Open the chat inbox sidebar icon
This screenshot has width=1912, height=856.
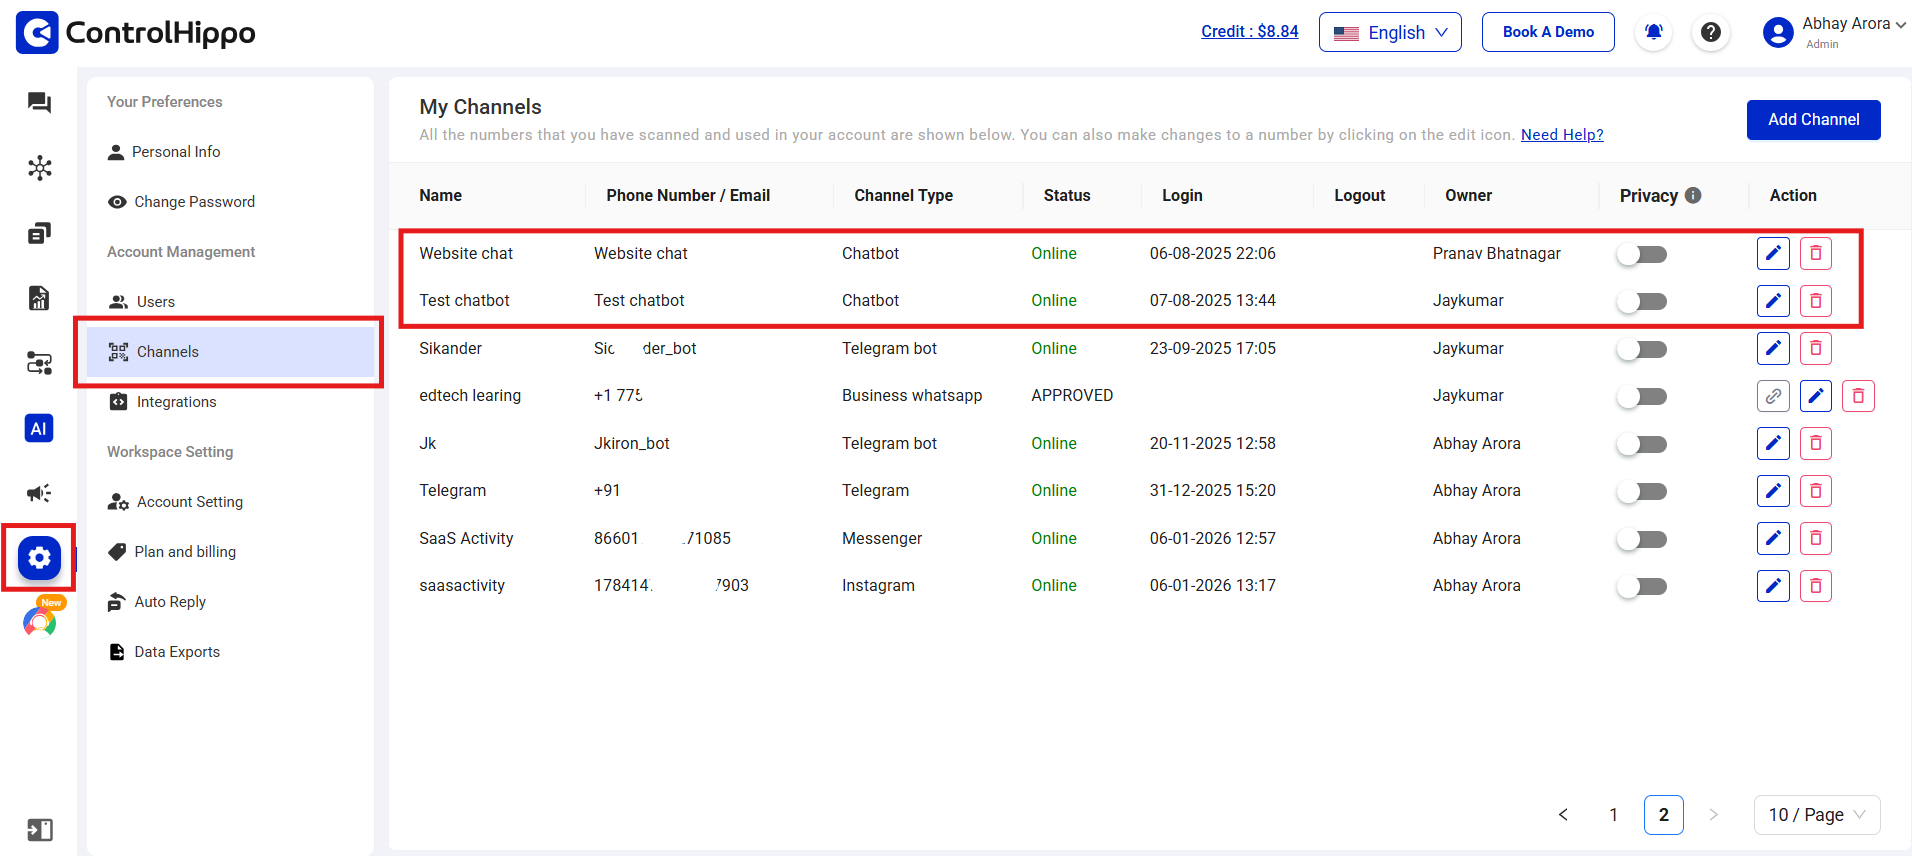[x=39, y=103]
